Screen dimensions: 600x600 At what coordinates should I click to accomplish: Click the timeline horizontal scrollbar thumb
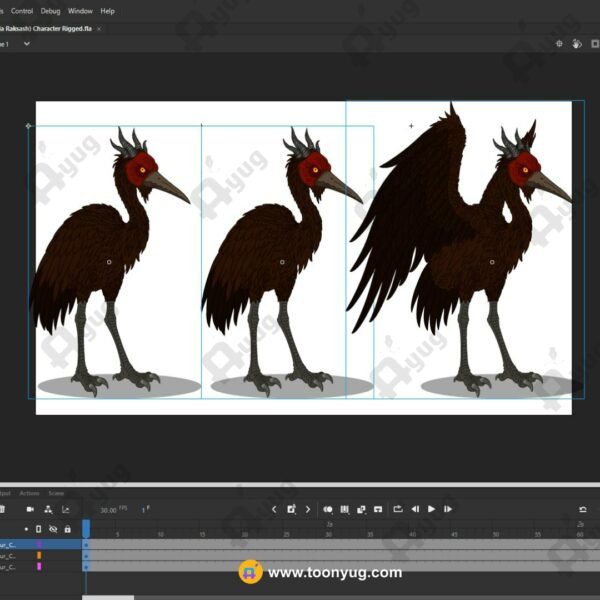(108, 597)
